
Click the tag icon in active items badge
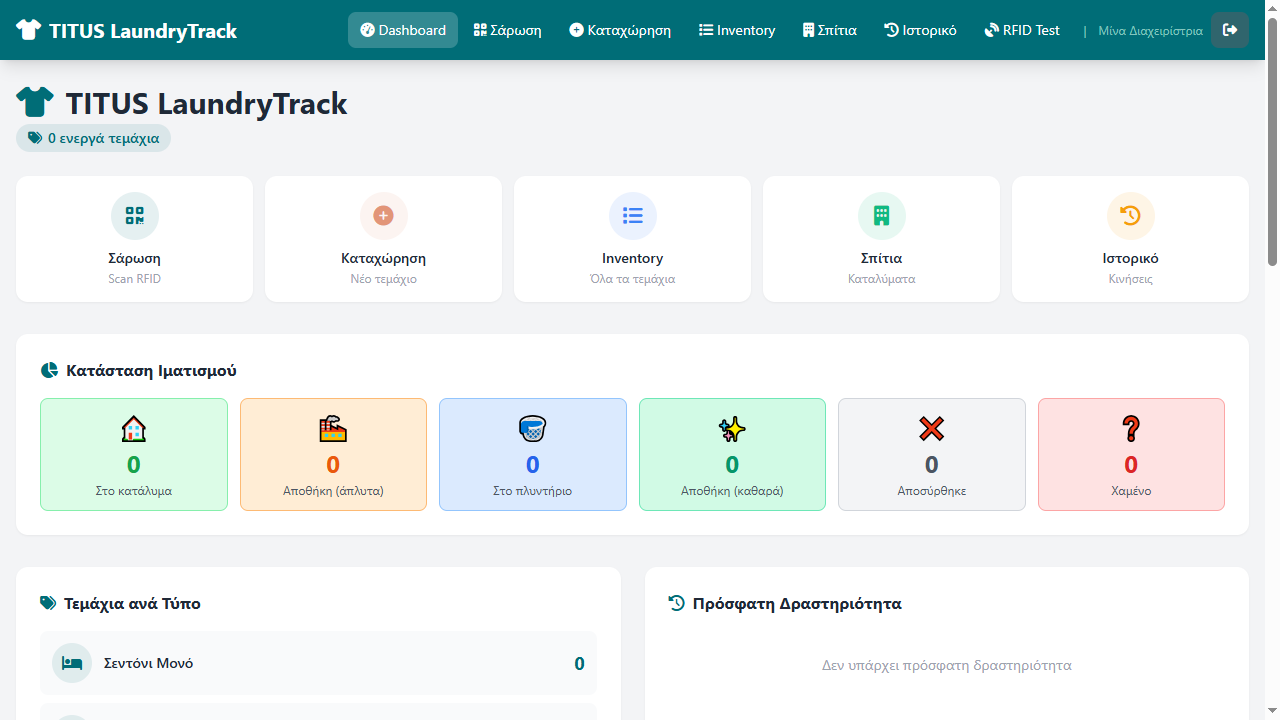35,138
